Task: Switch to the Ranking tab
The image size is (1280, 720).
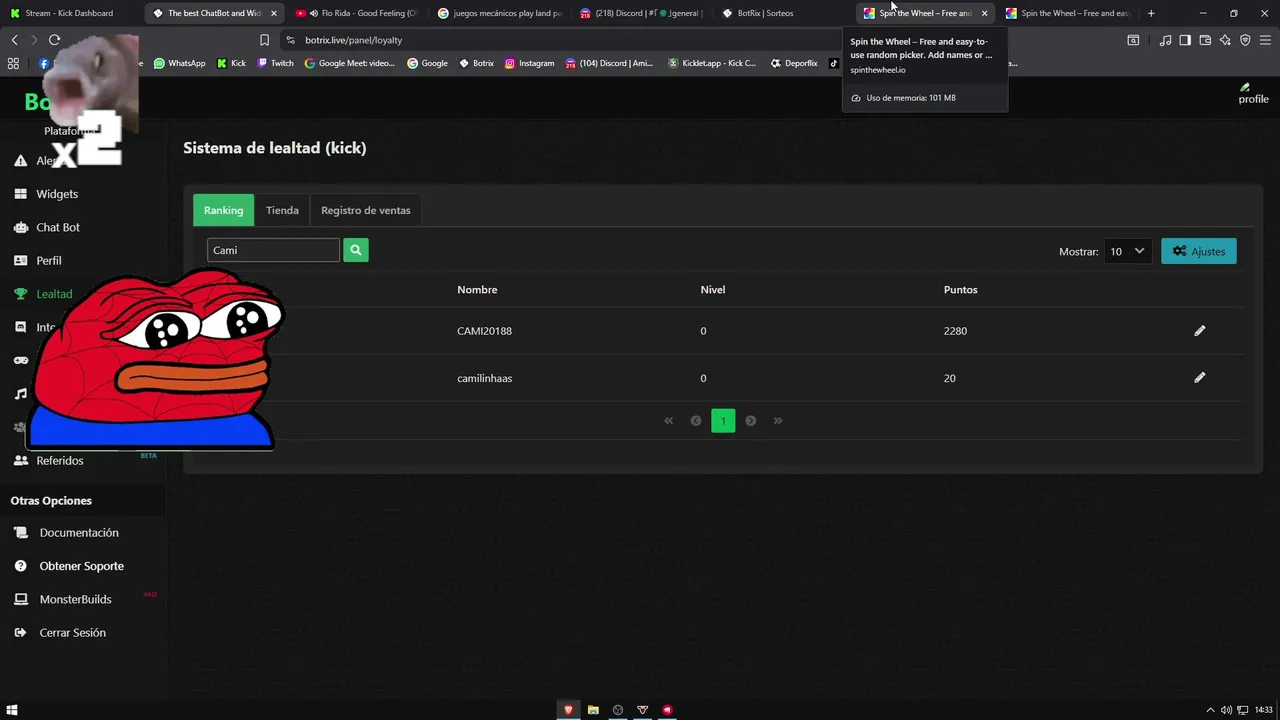Action: coord(223,210)
